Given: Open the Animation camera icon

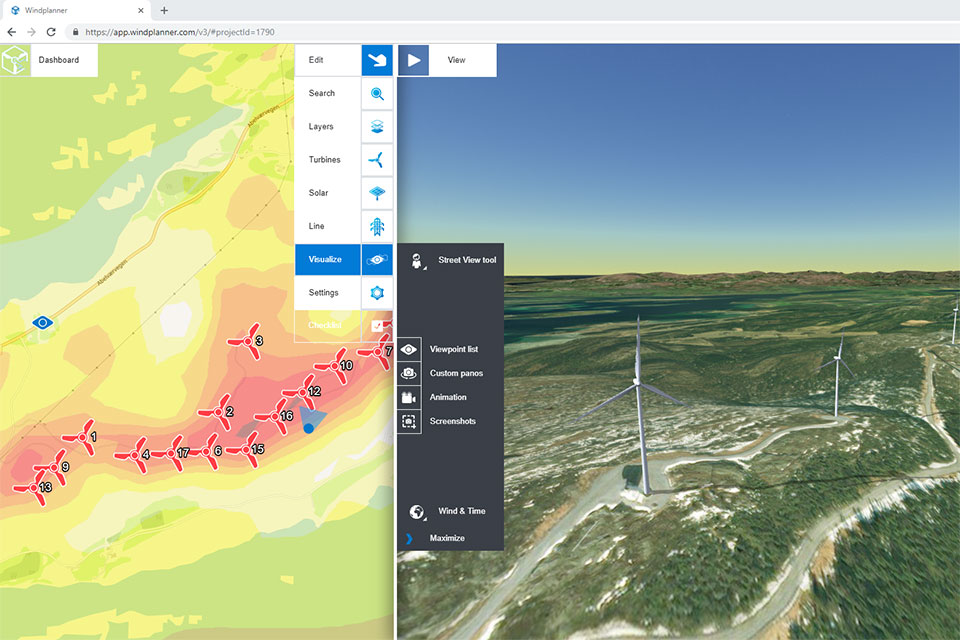Looking at the screenshot, I should click(408, 397).
